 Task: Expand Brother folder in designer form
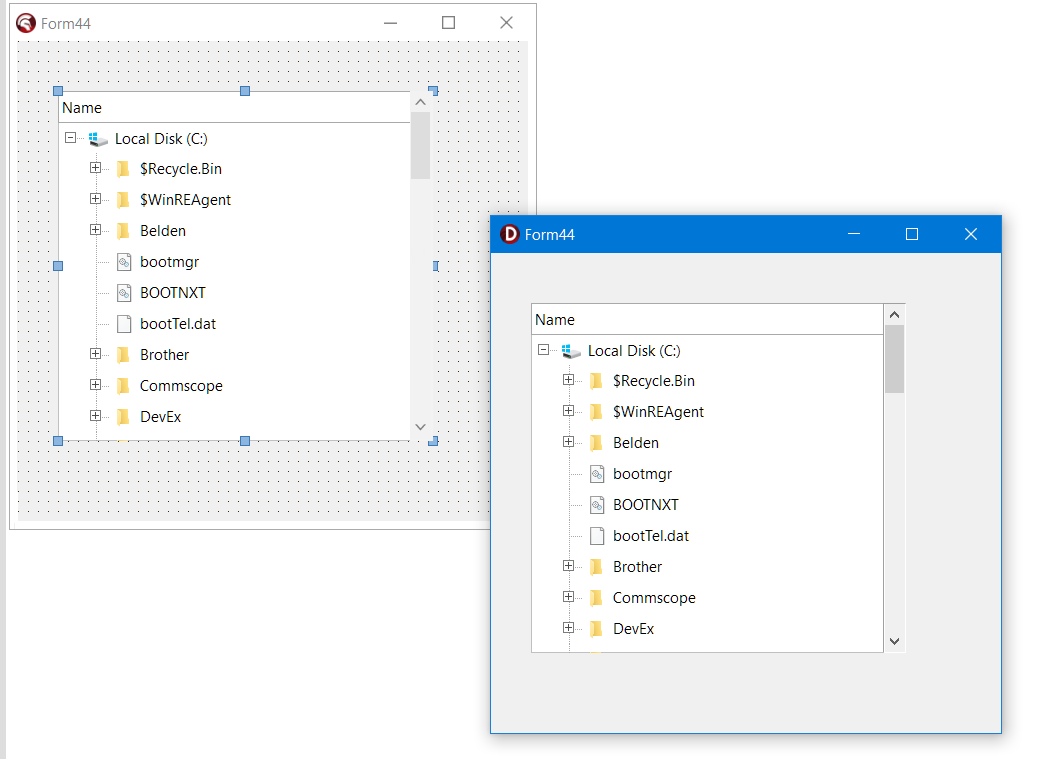(x=96, y=354)
